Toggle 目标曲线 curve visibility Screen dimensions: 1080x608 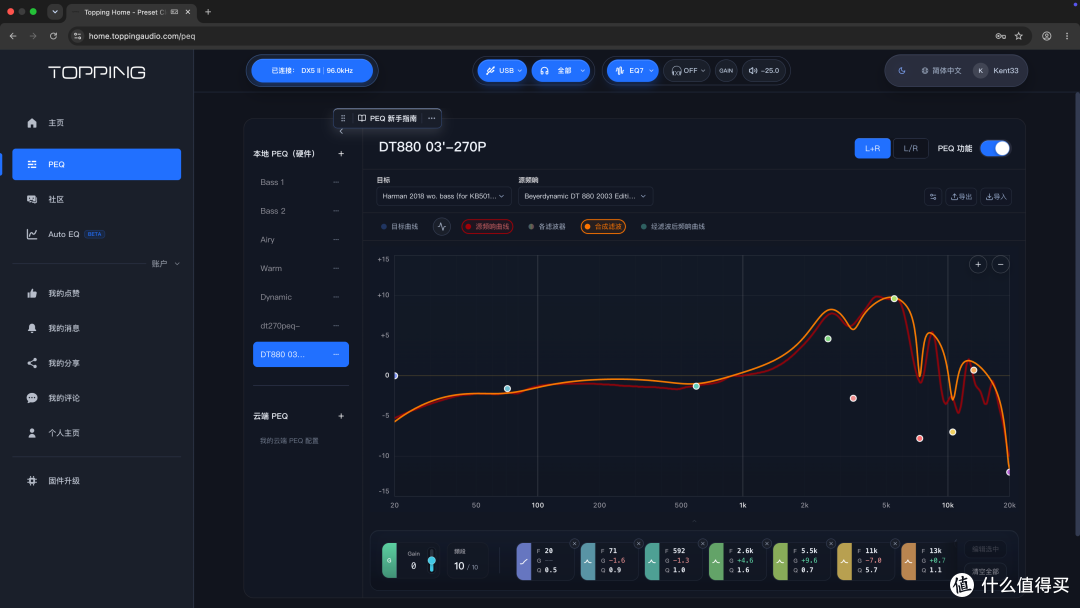click(x=399, y=227)
